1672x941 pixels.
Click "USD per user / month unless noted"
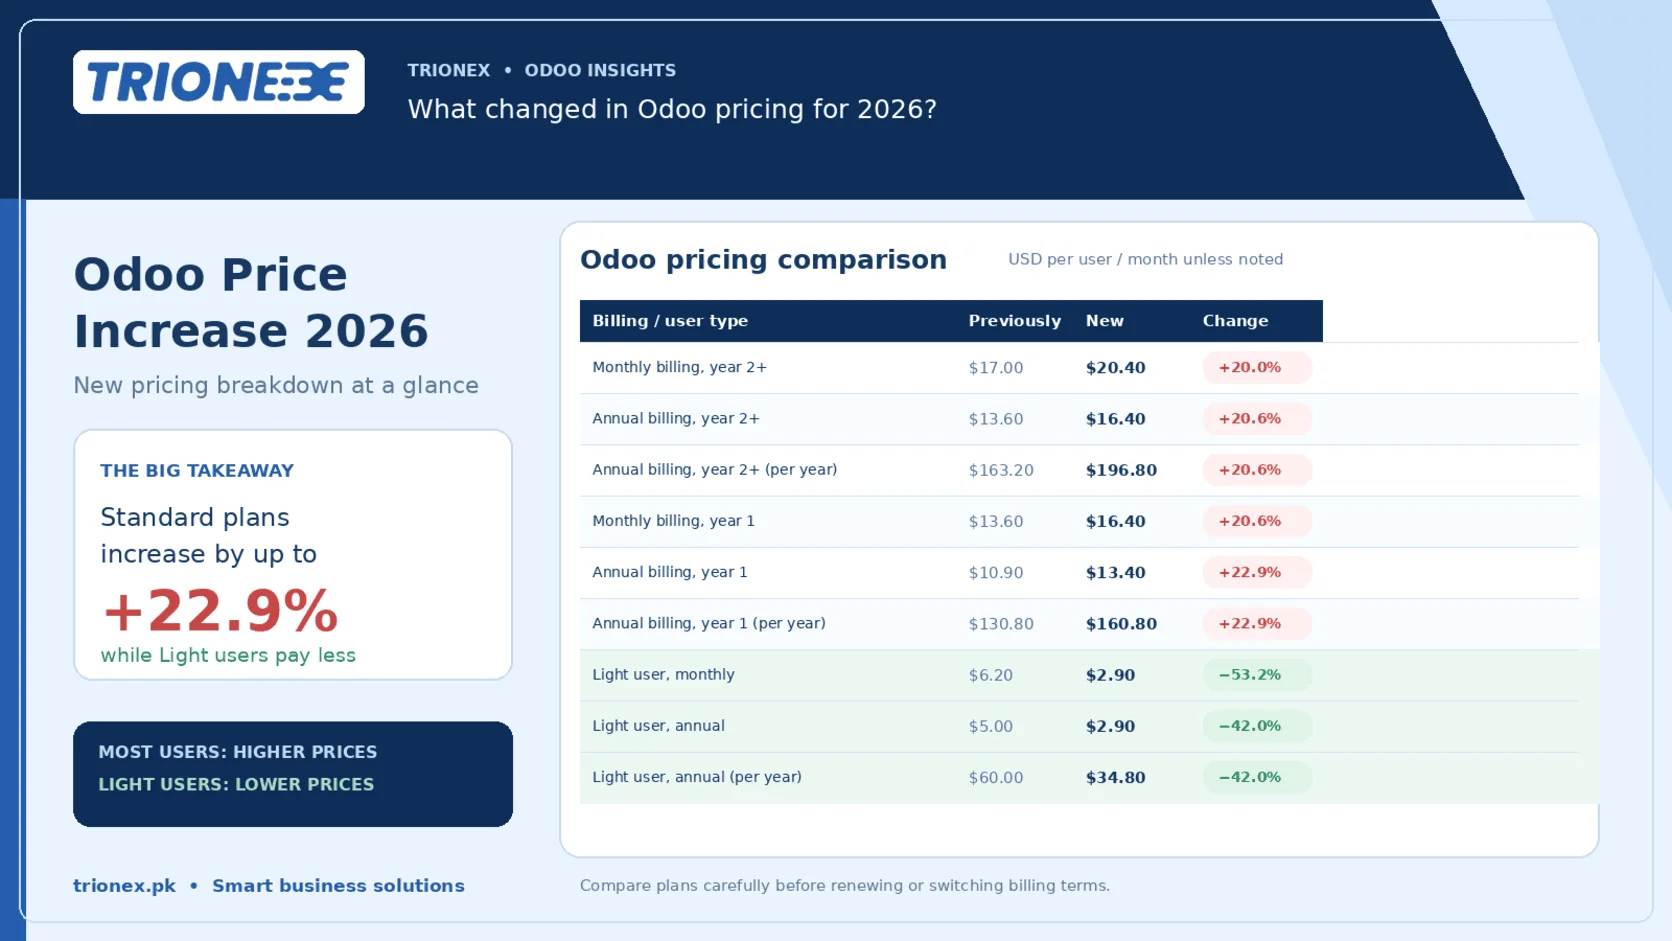[1145, 259]
